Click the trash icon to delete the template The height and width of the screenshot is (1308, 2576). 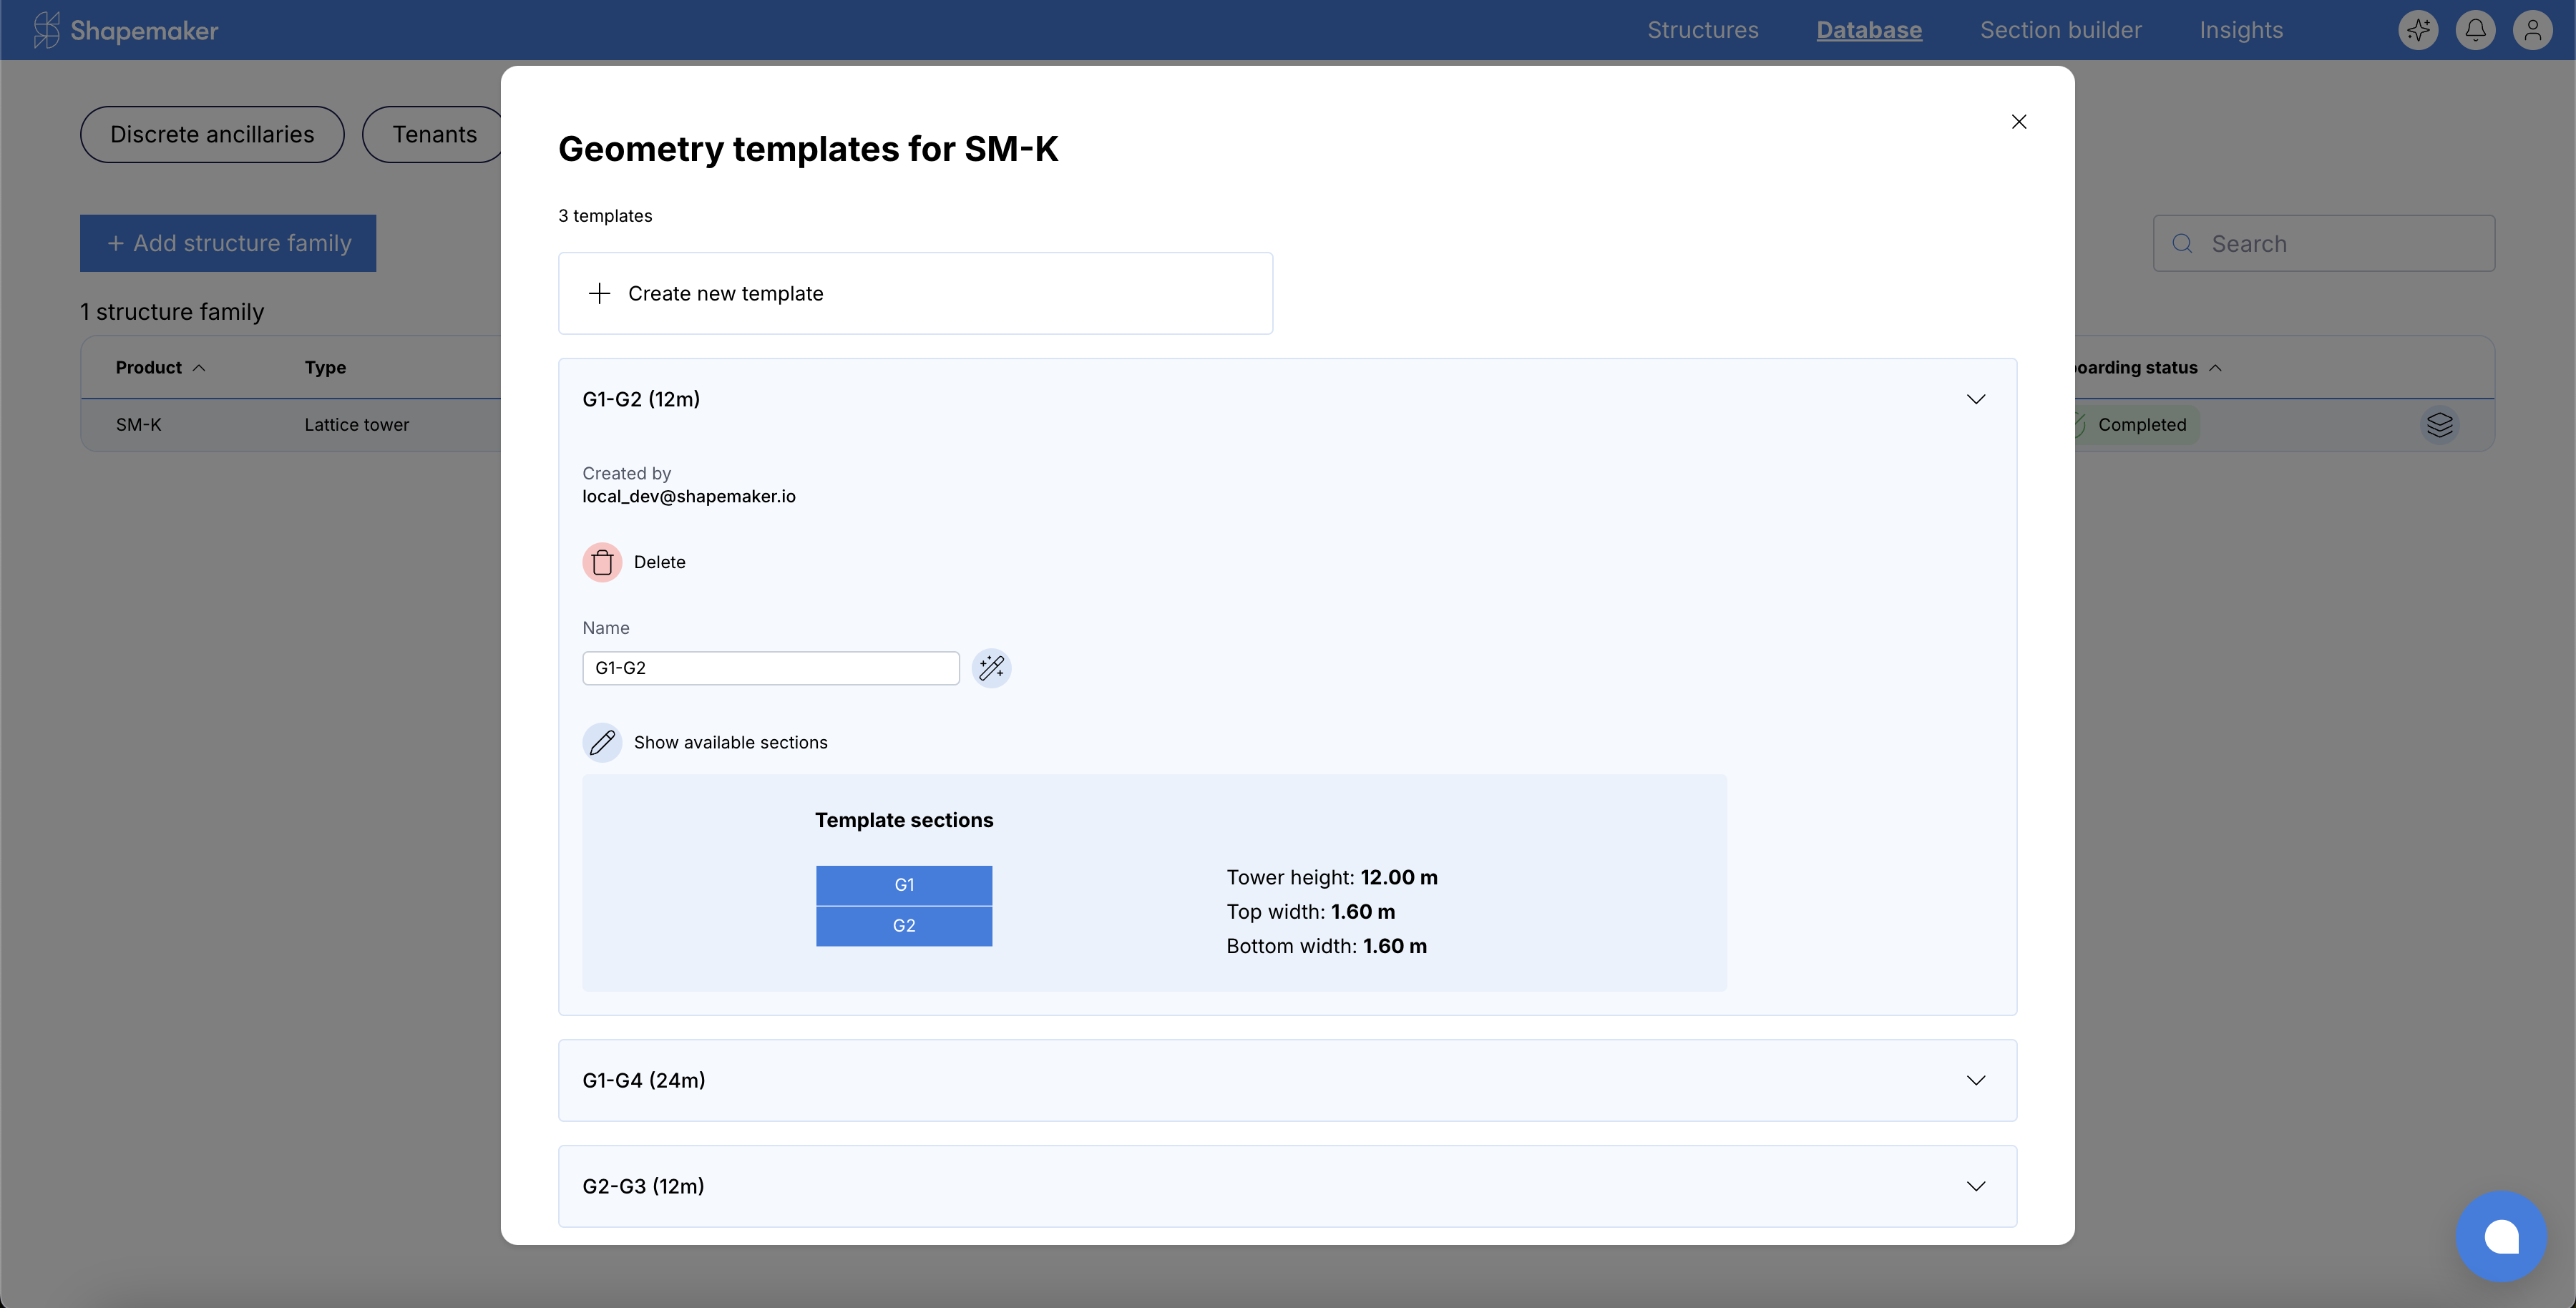pos(602,562)
